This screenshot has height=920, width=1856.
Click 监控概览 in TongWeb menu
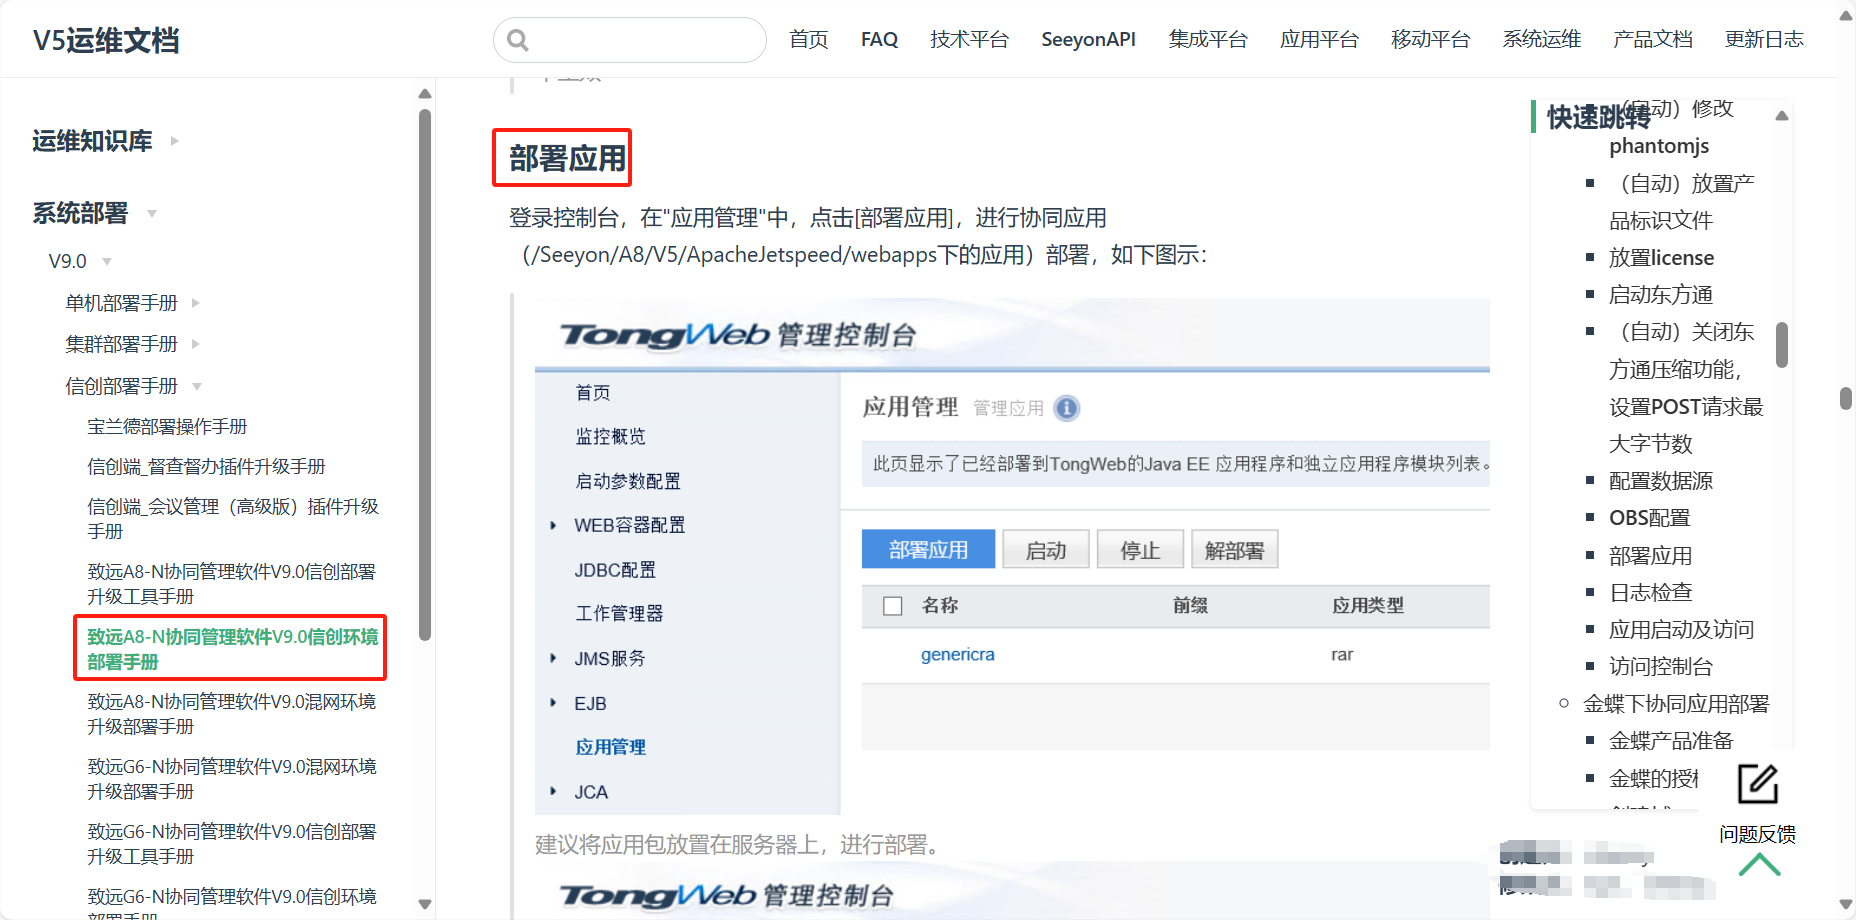pos(610,436)
